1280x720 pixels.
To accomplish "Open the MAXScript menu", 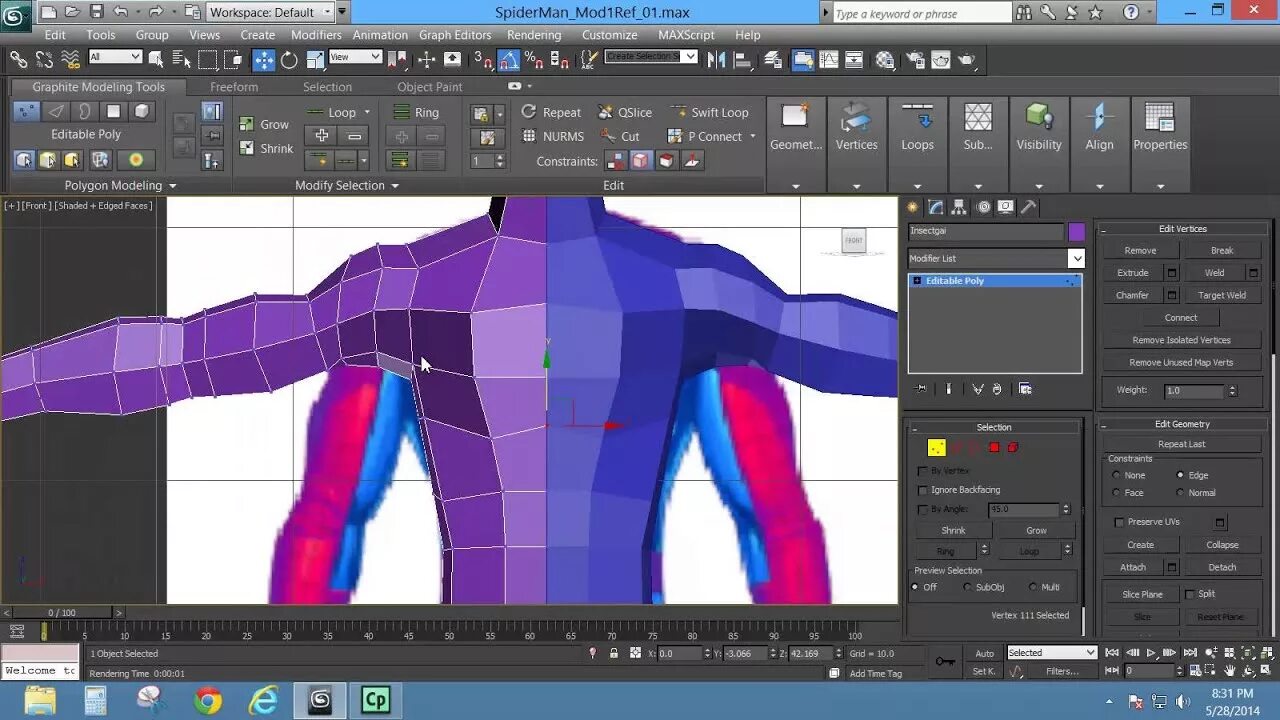I will point(686,34).
